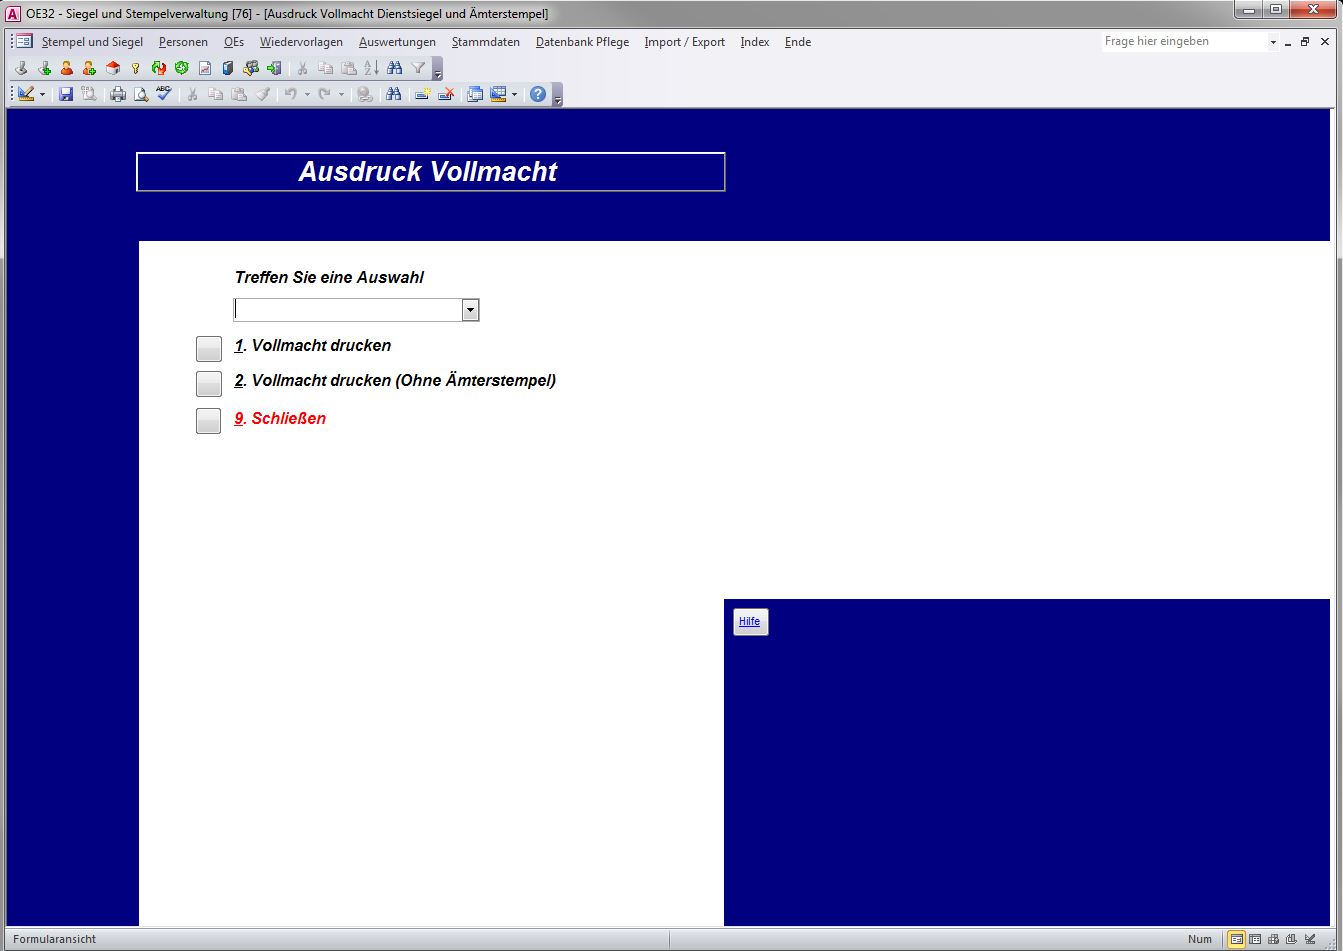
Task: Click the 'Formularansicht' status bar text
Action: tap(54, 939)
